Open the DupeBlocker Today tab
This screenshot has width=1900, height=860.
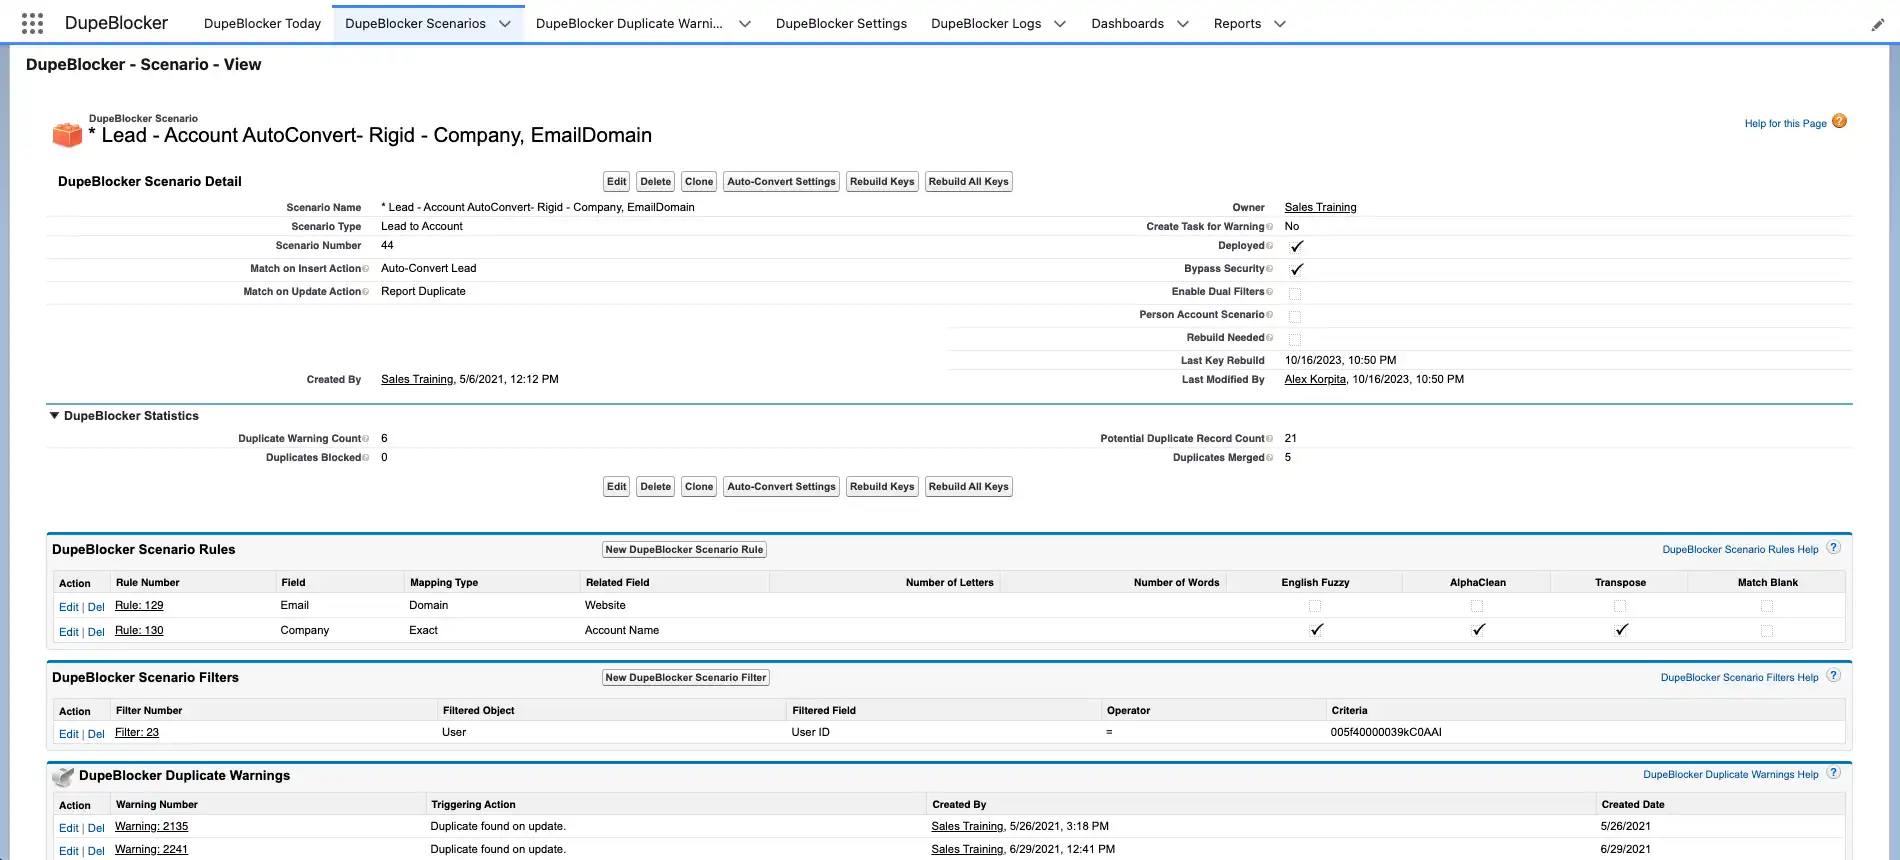[262, 23]
